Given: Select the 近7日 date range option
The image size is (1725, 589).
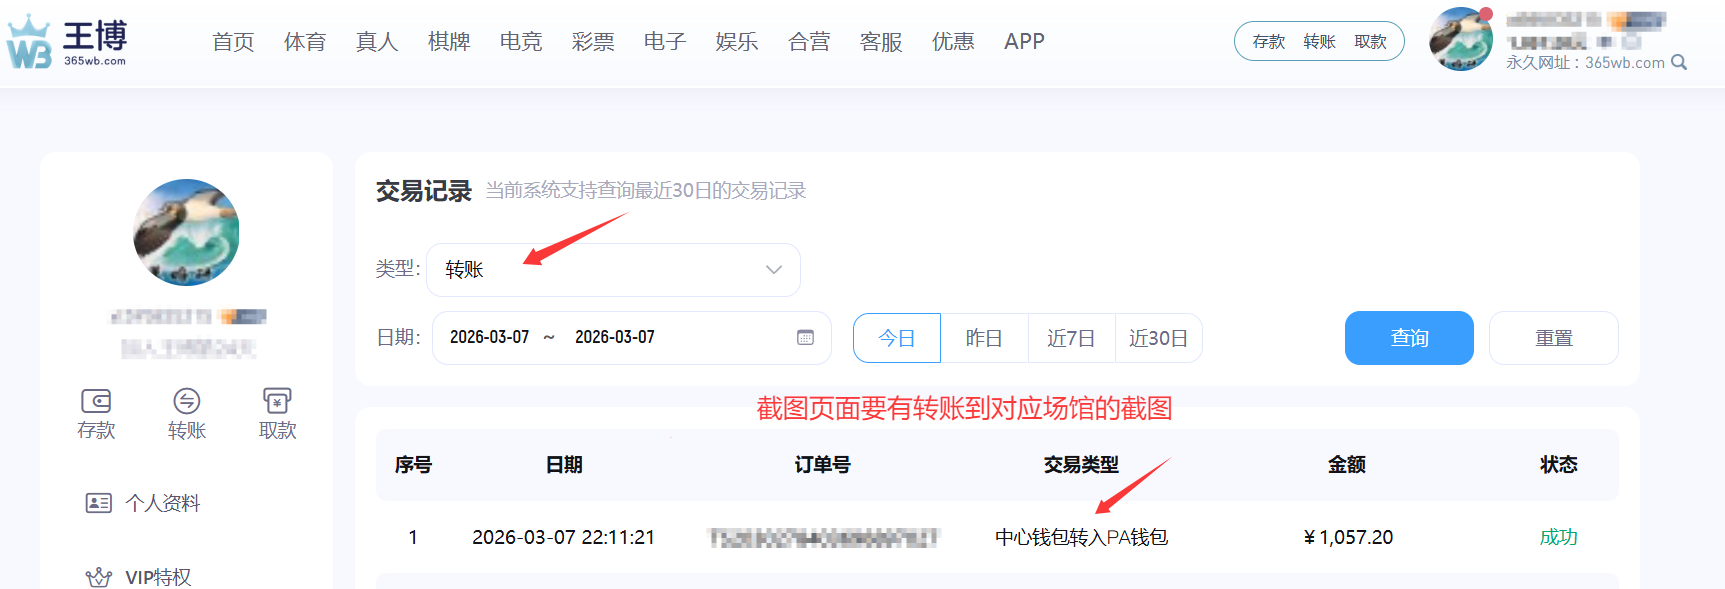Looking at the screenshot, I should (1071, 338).
